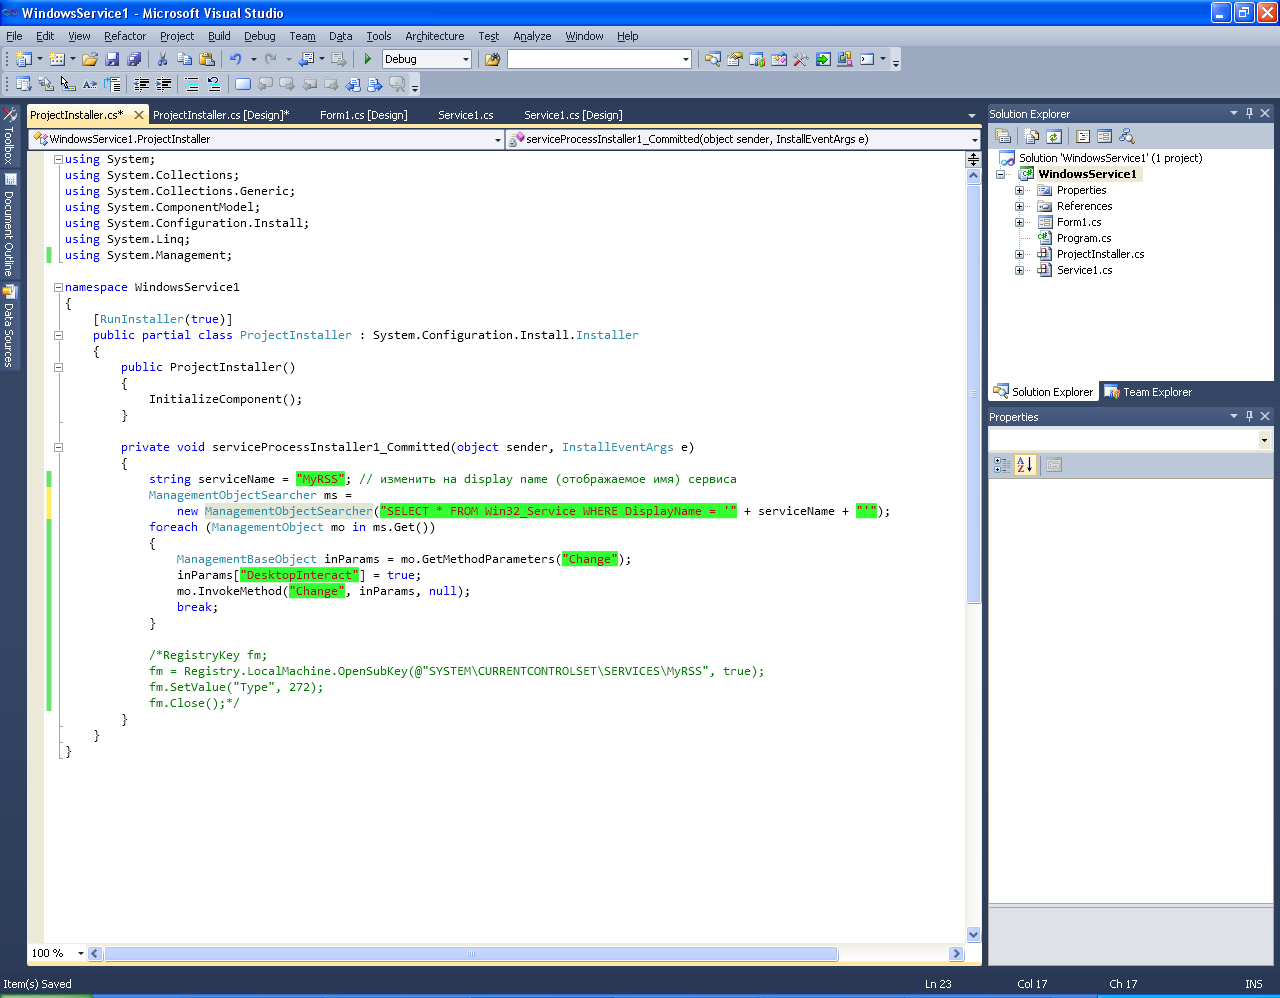The image size is (1280, 998).
Task: Click the Cut scissors icon
Action: [x=162, y=59]
